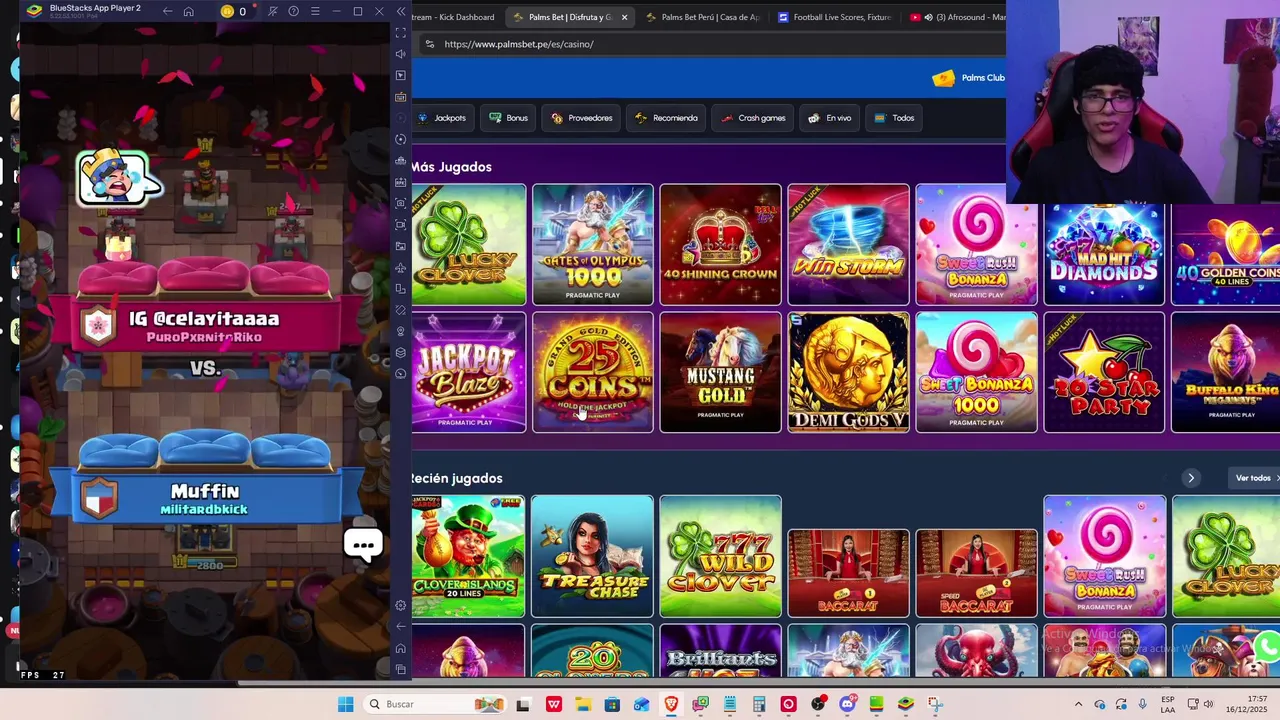Switch to Palms Bet Perú tab
This screenshot has height=720, width=1280.
point(702,17)
